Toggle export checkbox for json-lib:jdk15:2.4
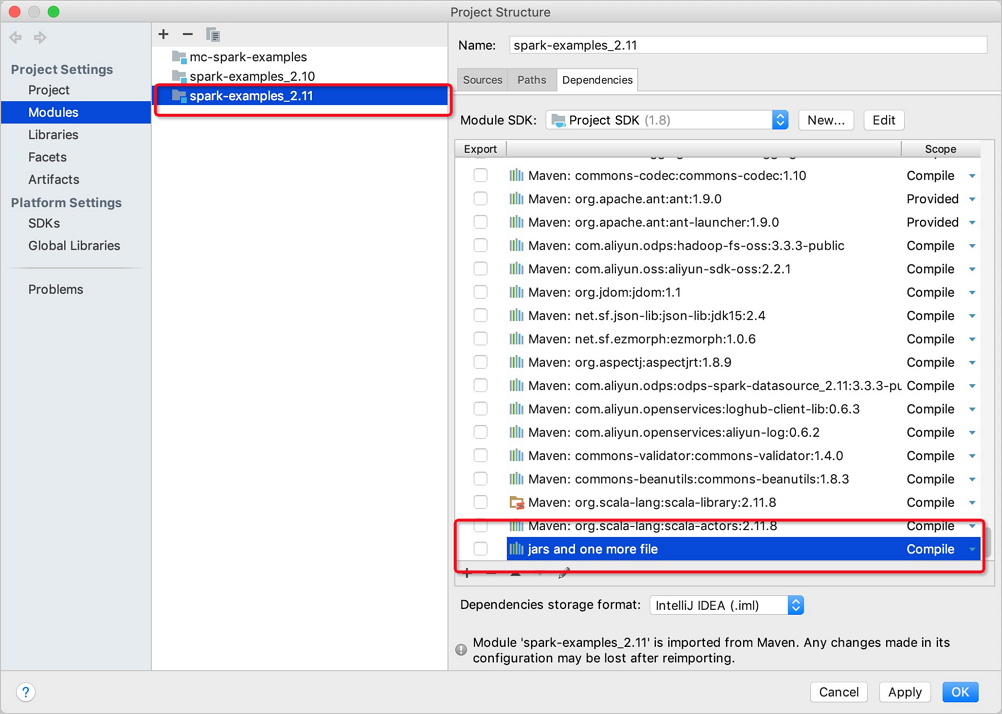Screen dimensions: 1002x714 click(481, 316)
